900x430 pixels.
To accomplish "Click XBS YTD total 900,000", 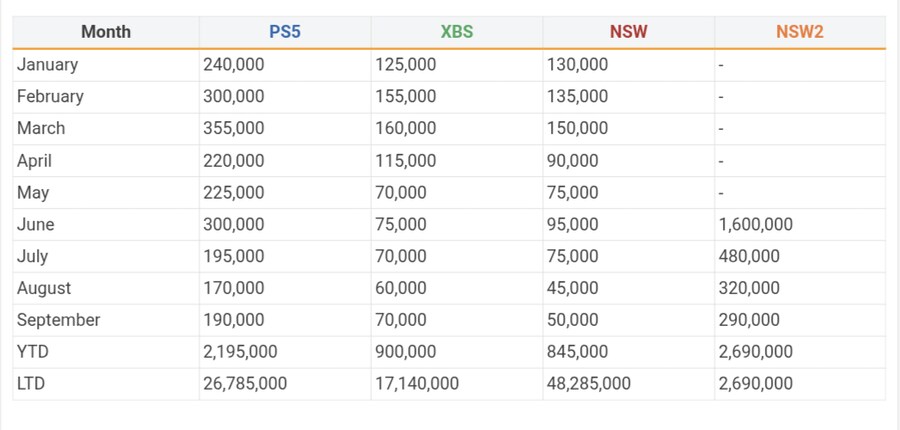I will coord(406,352).
